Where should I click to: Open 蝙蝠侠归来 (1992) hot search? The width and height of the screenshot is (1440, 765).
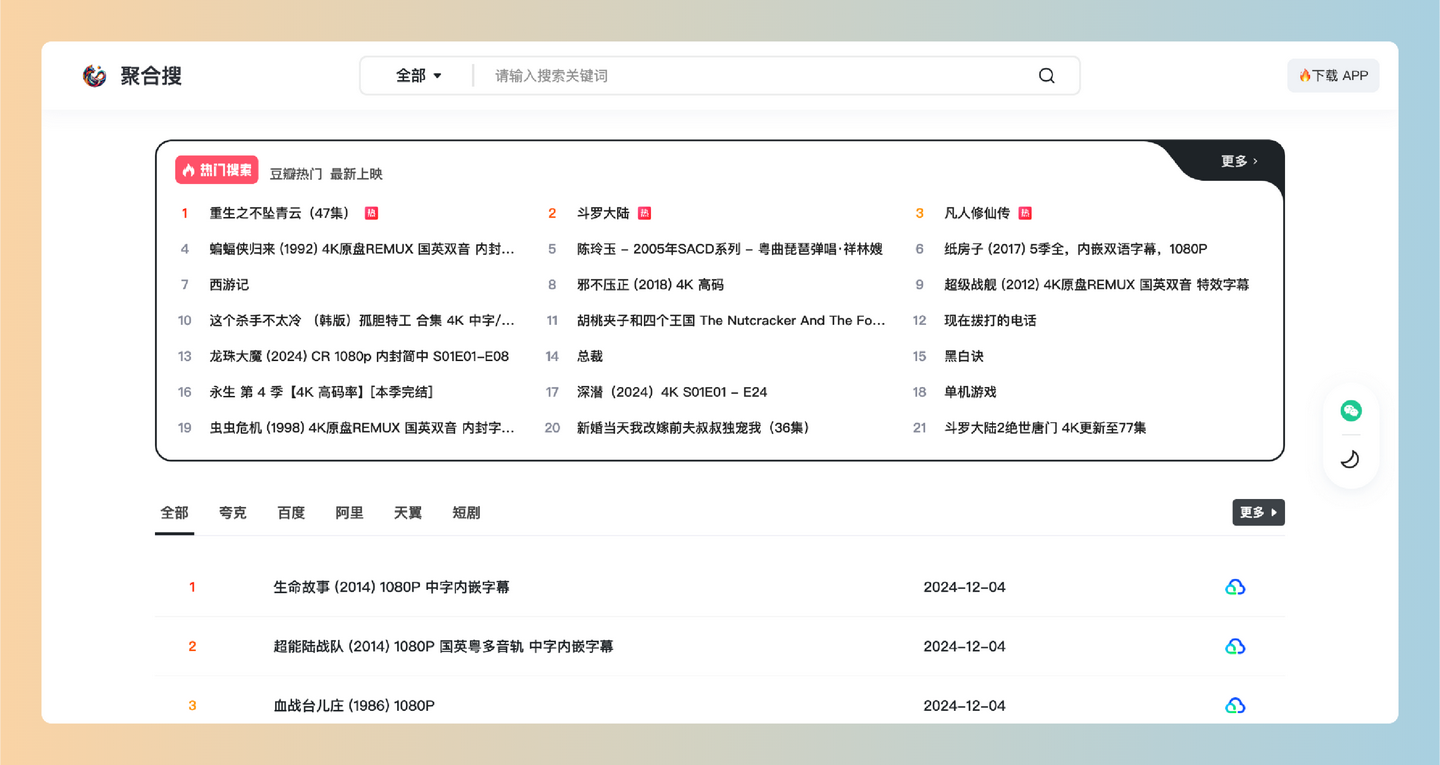(362, 249)
